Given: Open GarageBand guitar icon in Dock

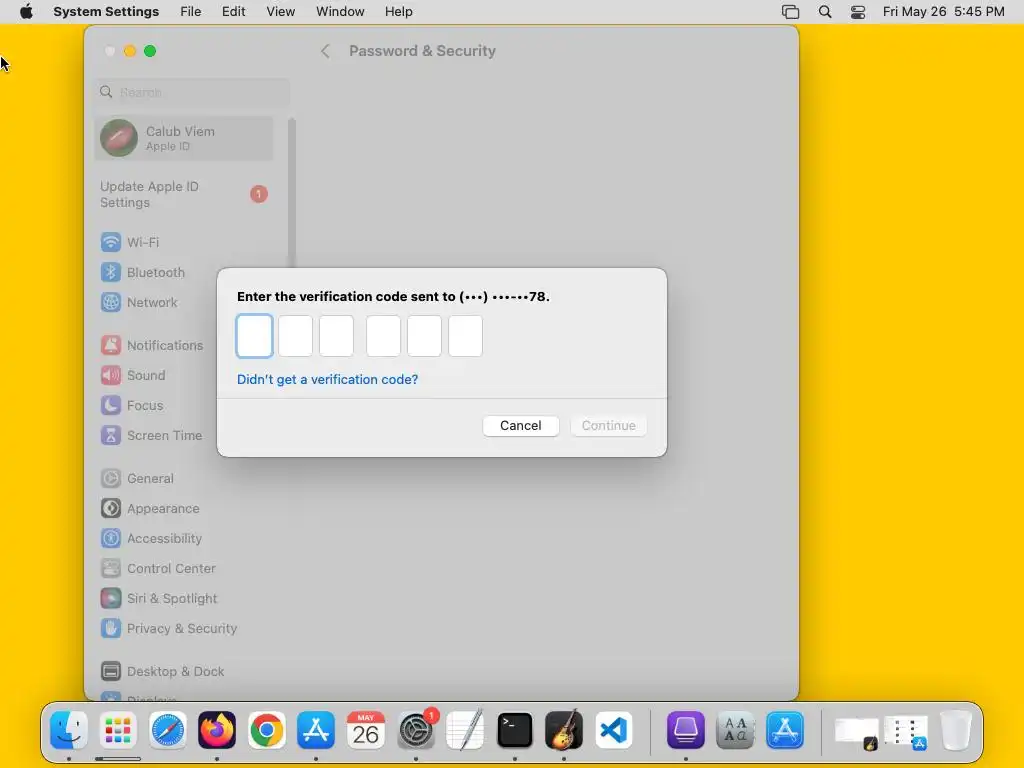Looking at the screenshot, I should [564, 730].
